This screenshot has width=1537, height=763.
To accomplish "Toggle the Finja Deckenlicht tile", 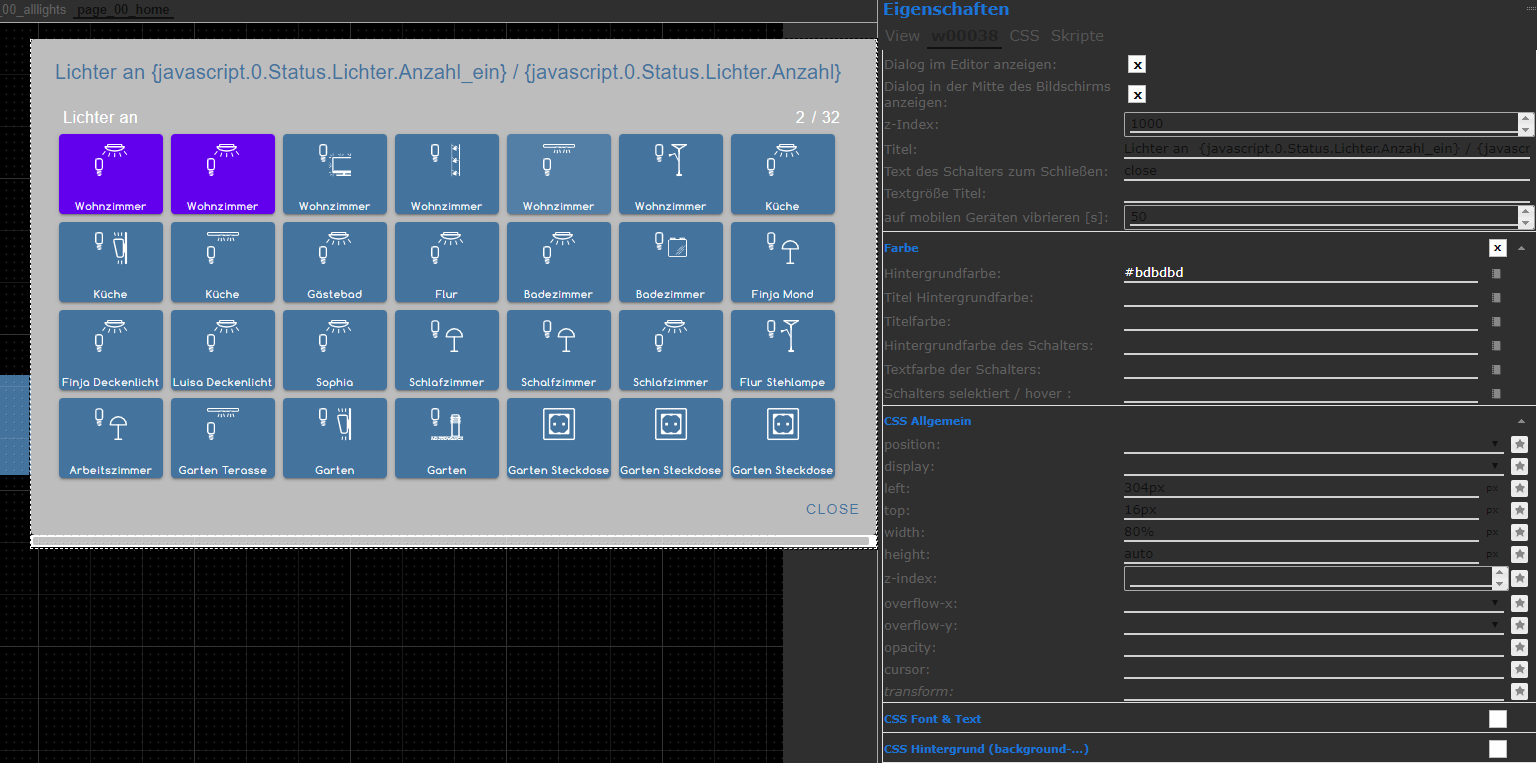I will click(x=111, y=350).
